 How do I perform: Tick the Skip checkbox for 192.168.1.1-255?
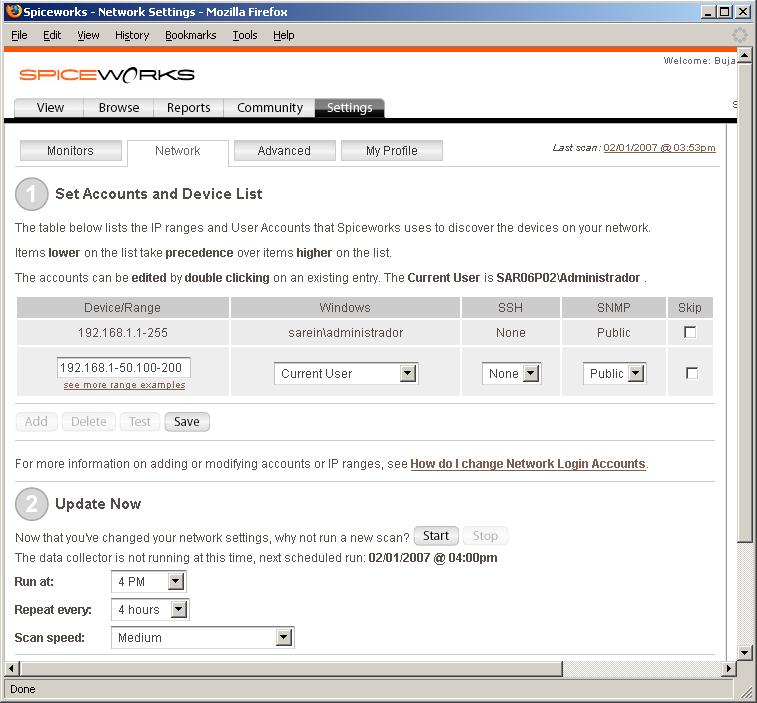(x=690, y=332)
